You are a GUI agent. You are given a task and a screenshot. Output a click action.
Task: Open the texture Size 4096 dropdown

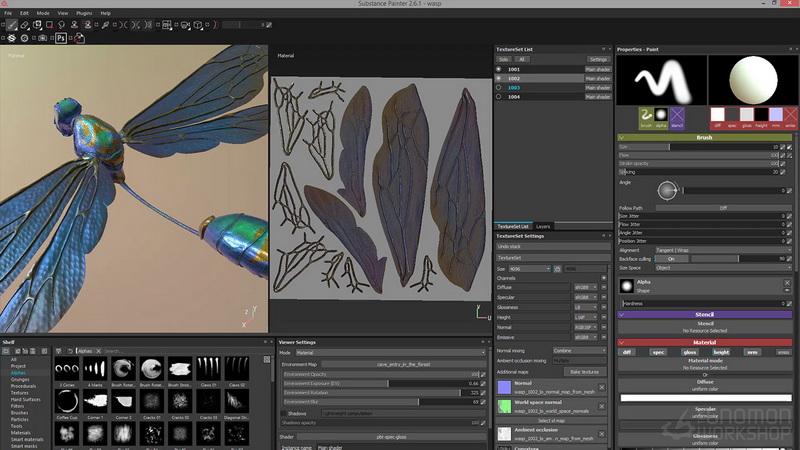(529, 269)
